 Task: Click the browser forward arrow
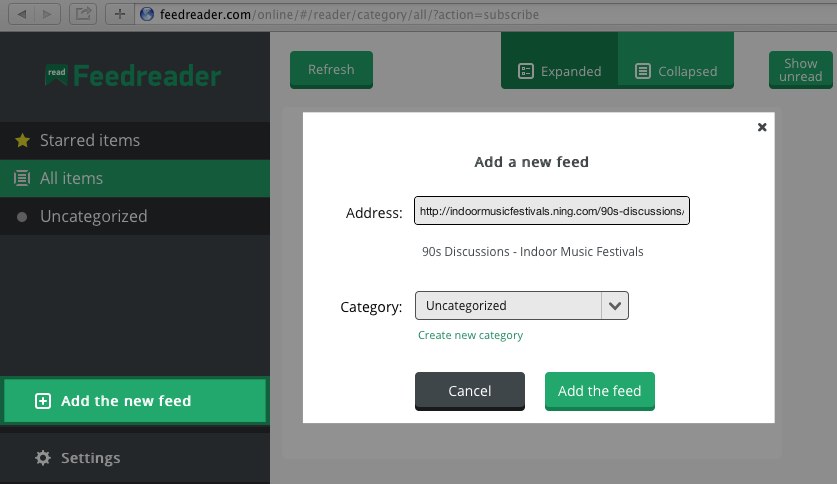(x=48, y=14)
